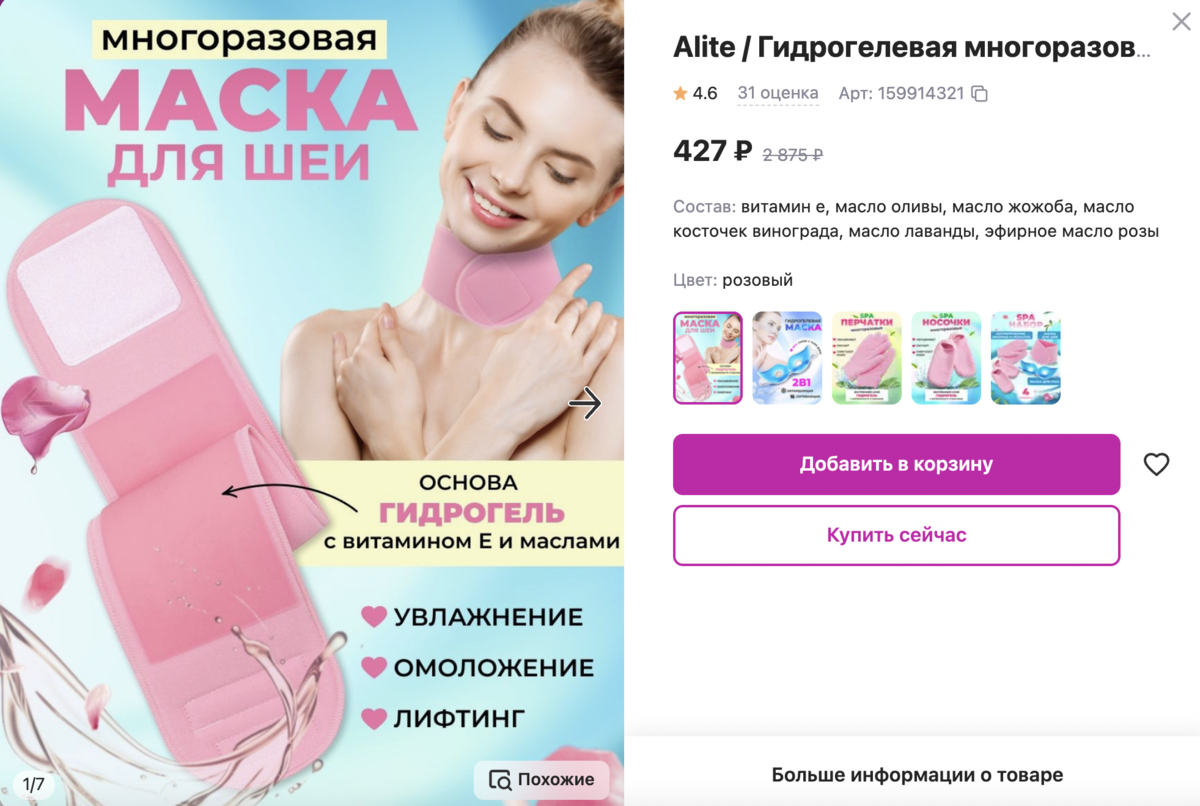
Task: Choose the SPA носочки socks variant
Action: [946, 358]
